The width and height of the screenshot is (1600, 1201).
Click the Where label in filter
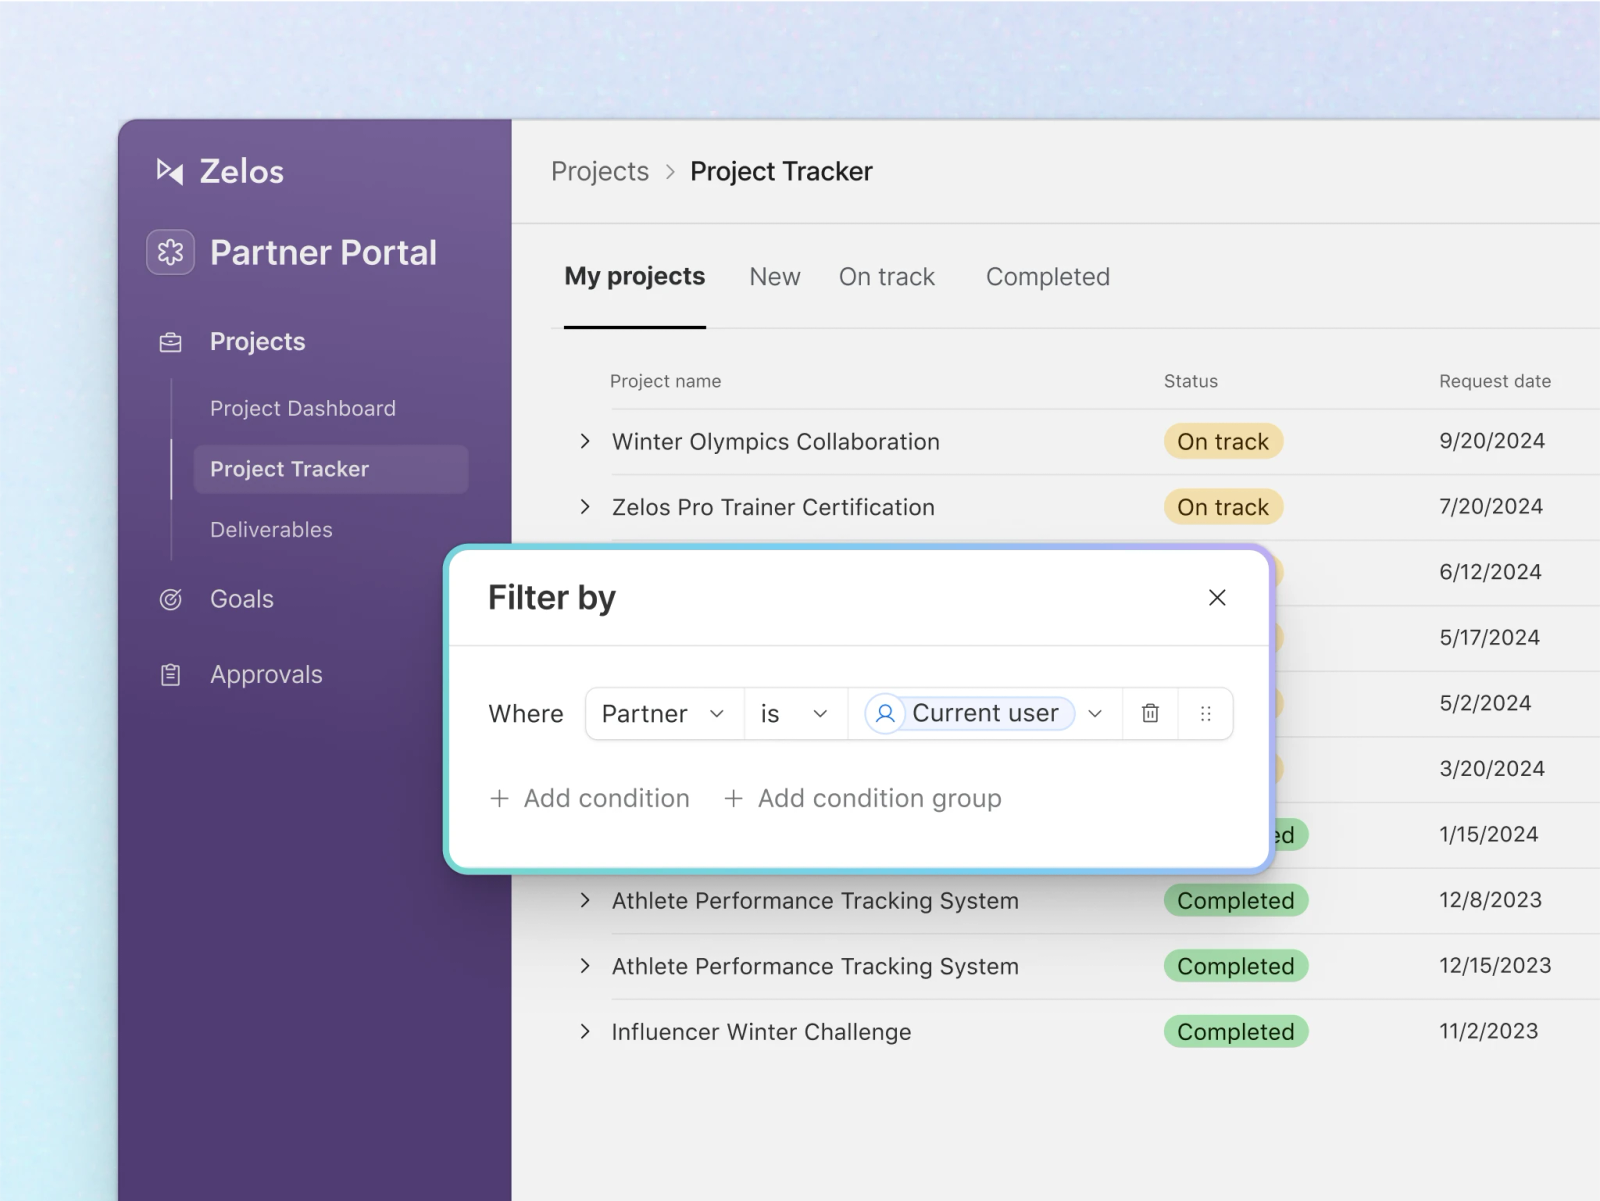(526, 713)
